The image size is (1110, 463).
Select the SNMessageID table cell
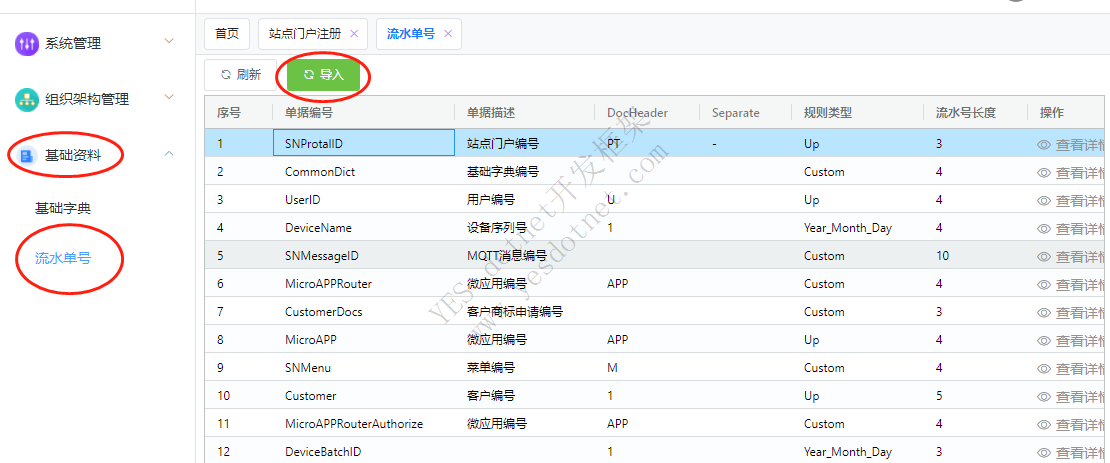[321, 256]
